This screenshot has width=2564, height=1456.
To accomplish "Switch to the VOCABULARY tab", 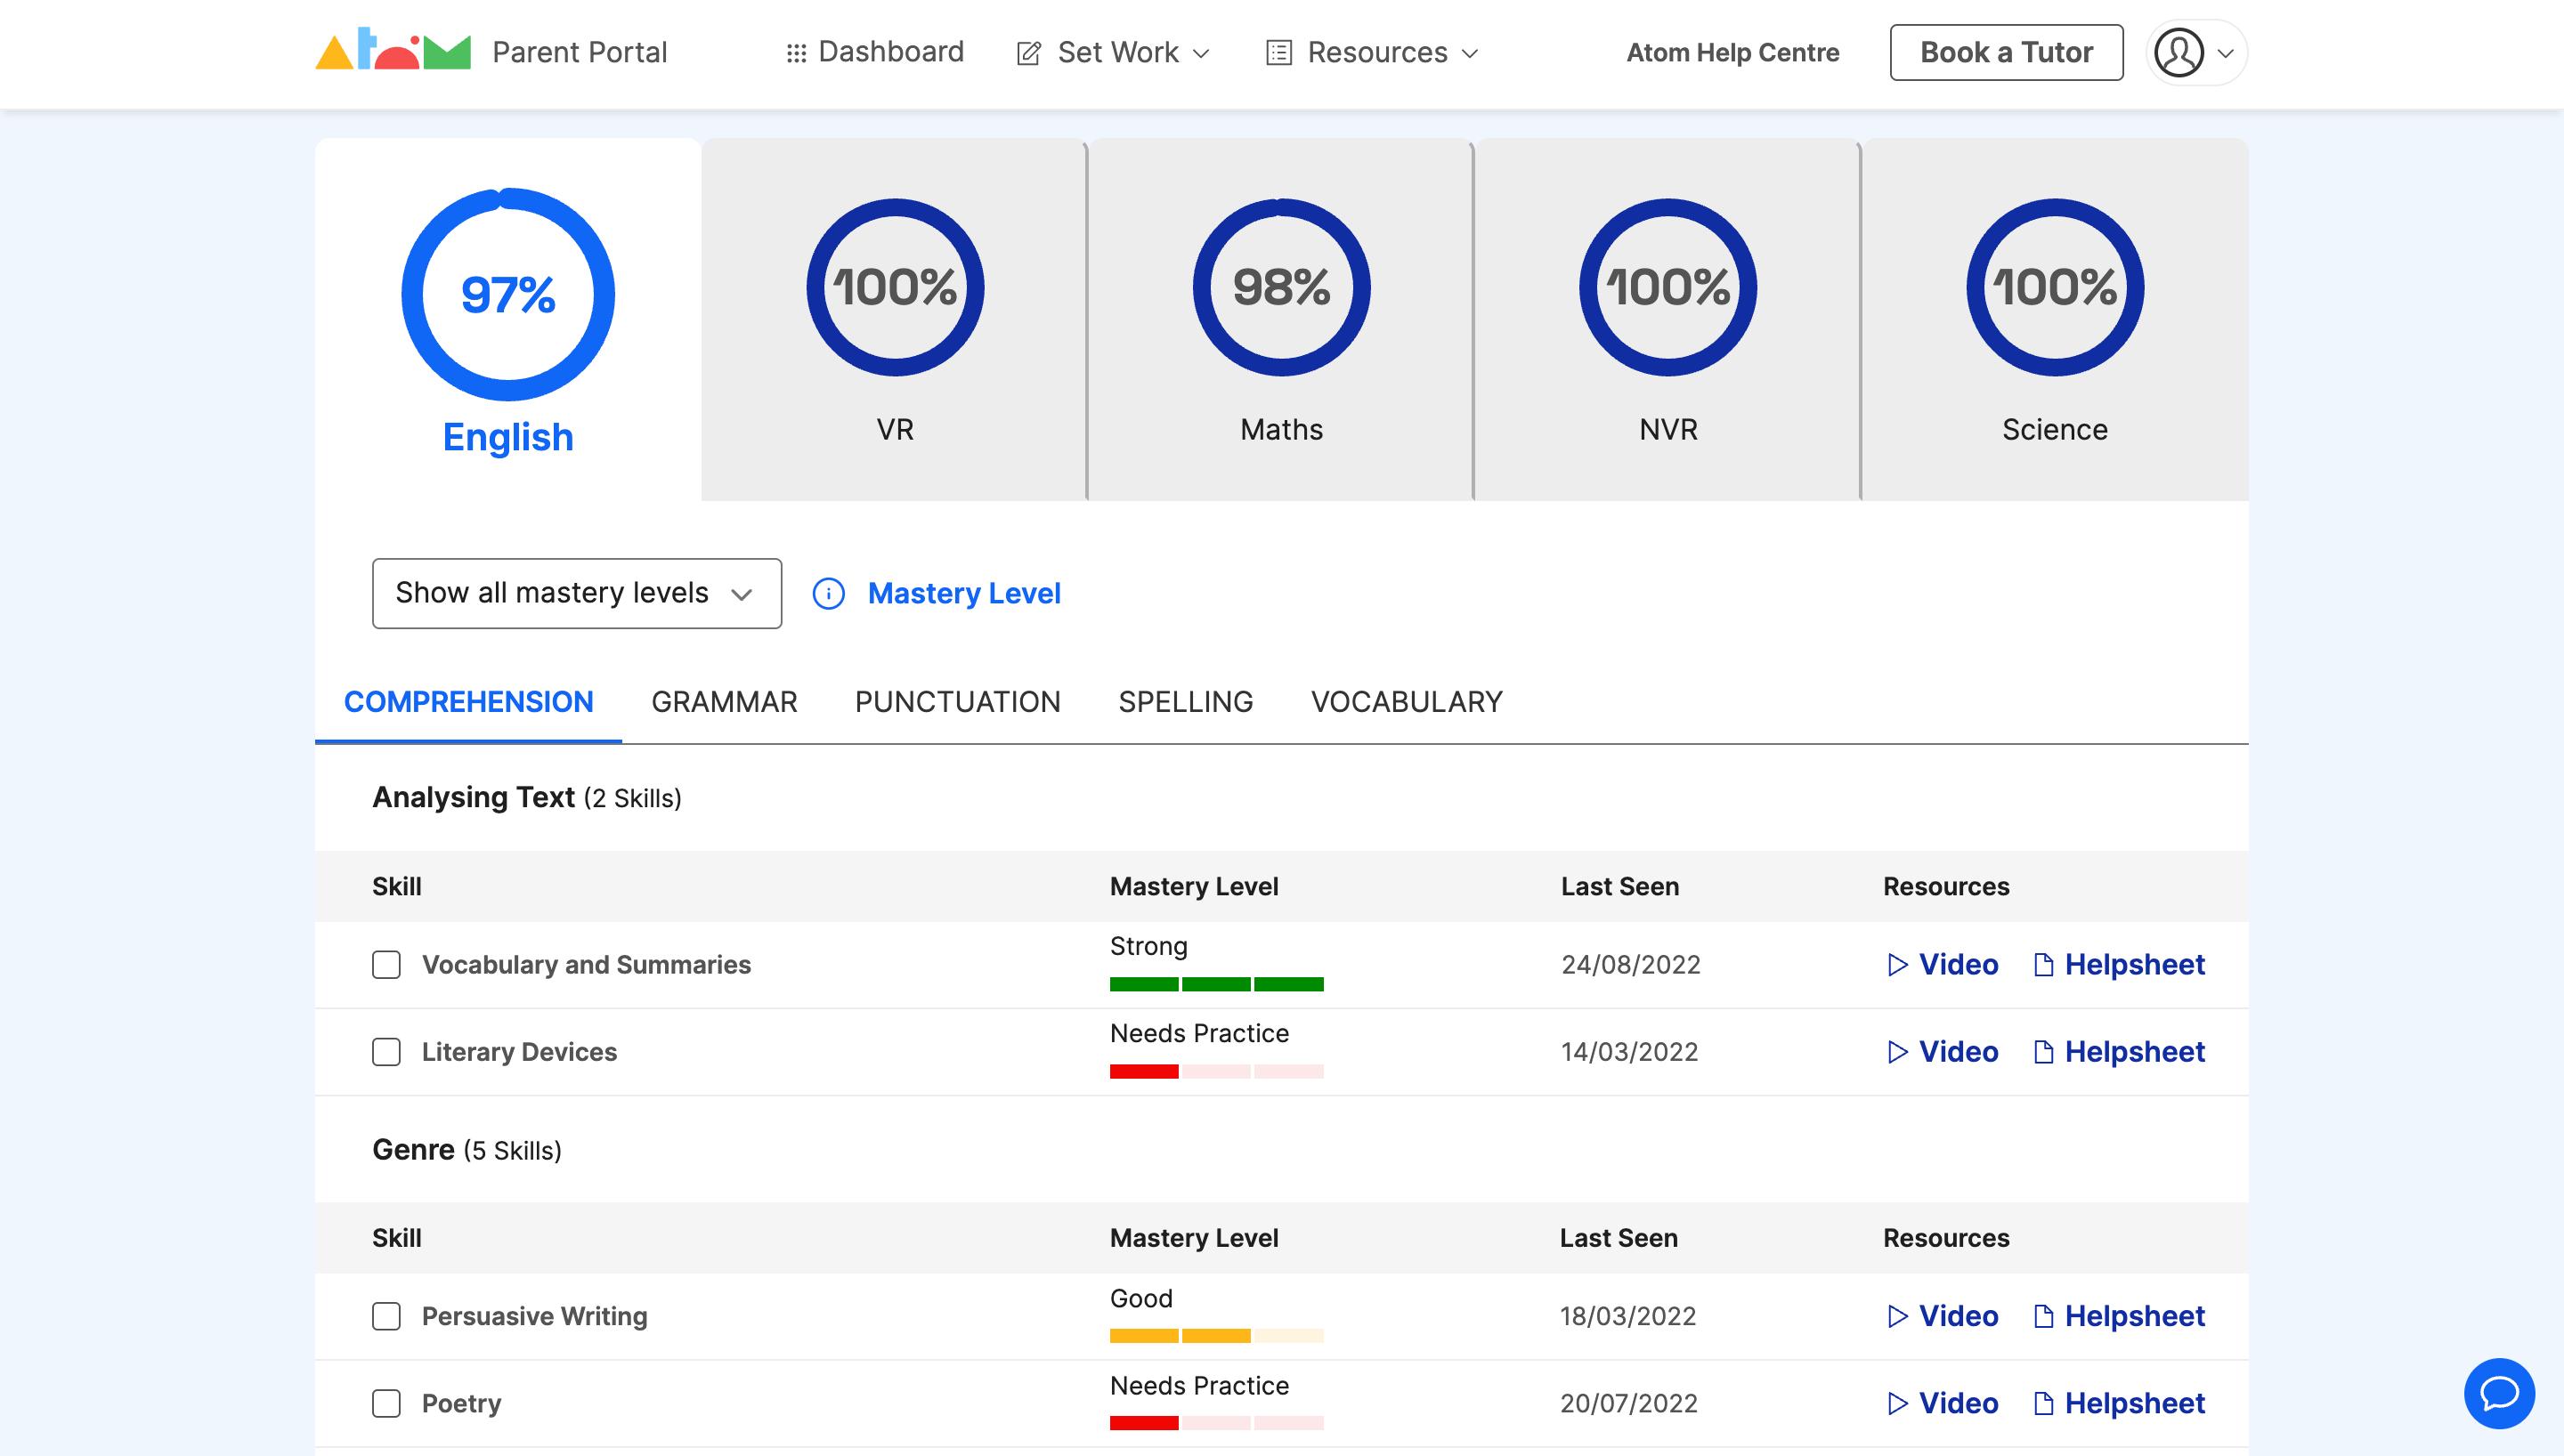I will (x=1407, y=702).
